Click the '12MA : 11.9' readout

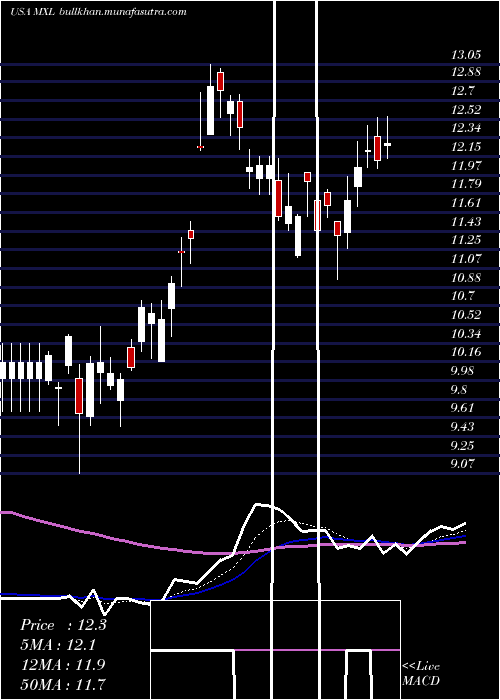click(x=63, y=665)
